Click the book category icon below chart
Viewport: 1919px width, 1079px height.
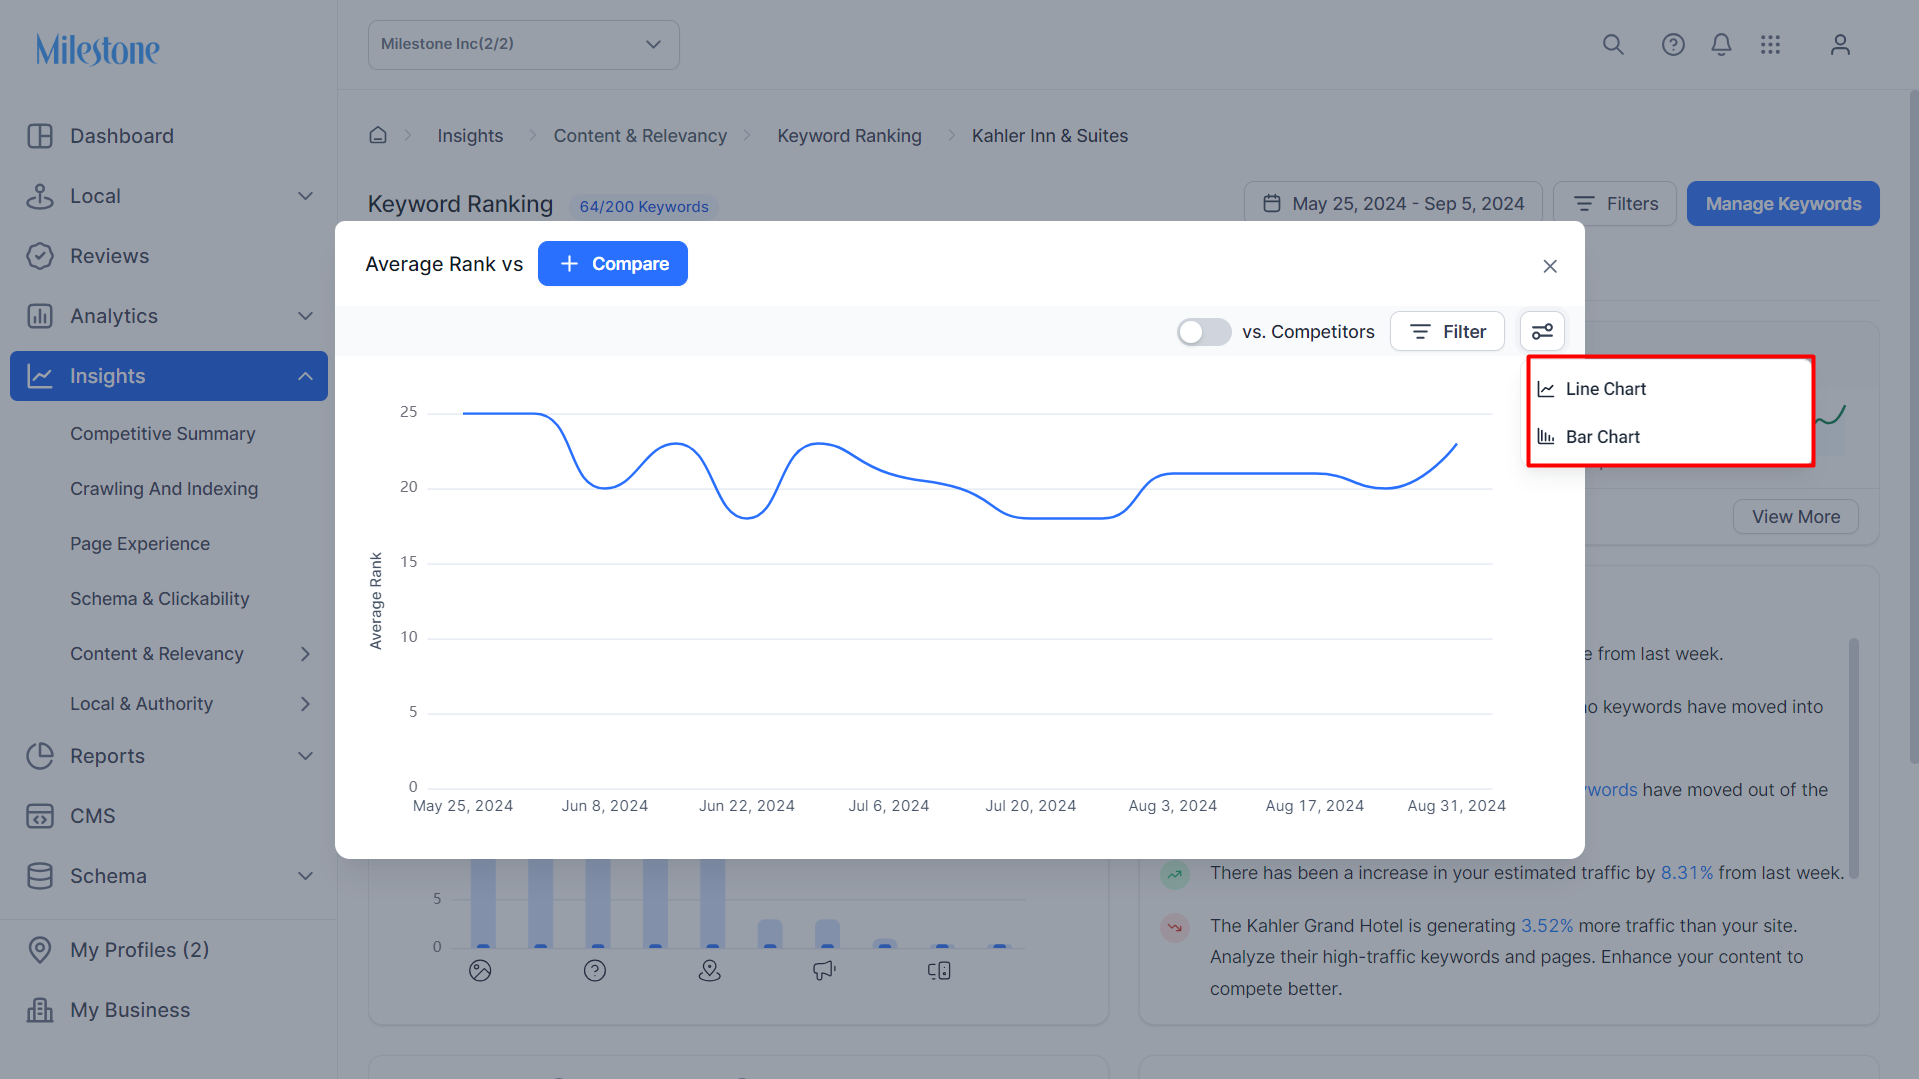coord(939,970)
